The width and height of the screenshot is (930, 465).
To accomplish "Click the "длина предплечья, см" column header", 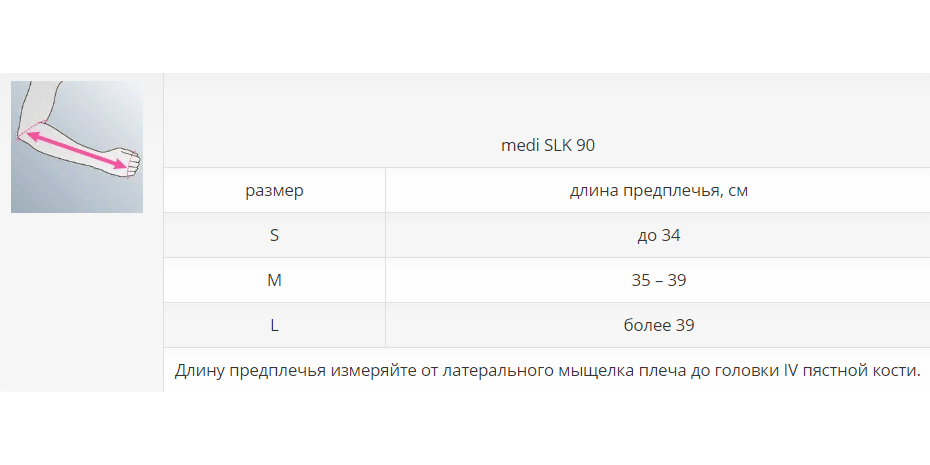I will click(658, 190).
